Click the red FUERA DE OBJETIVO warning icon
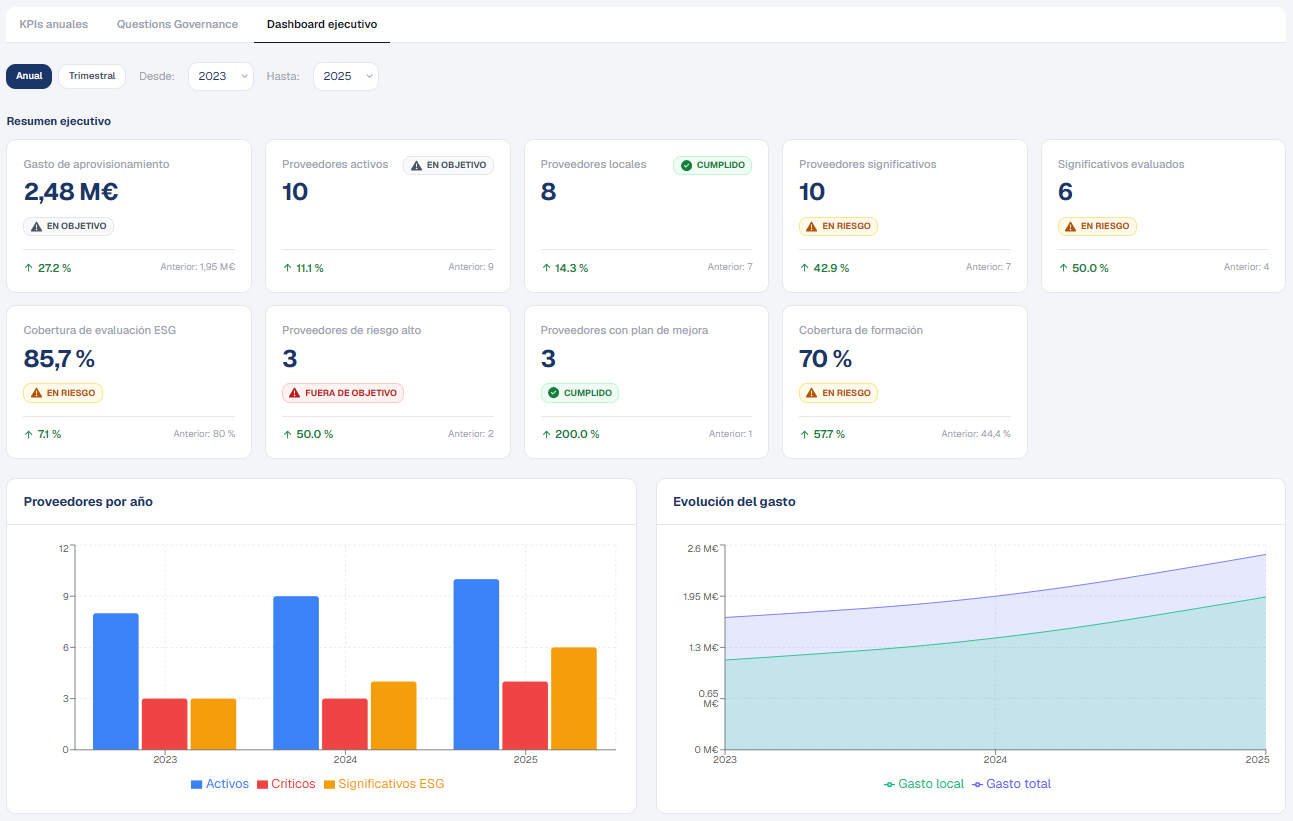Image resolution: width=1293 pixels, height=821 pixels. point(295,393)
